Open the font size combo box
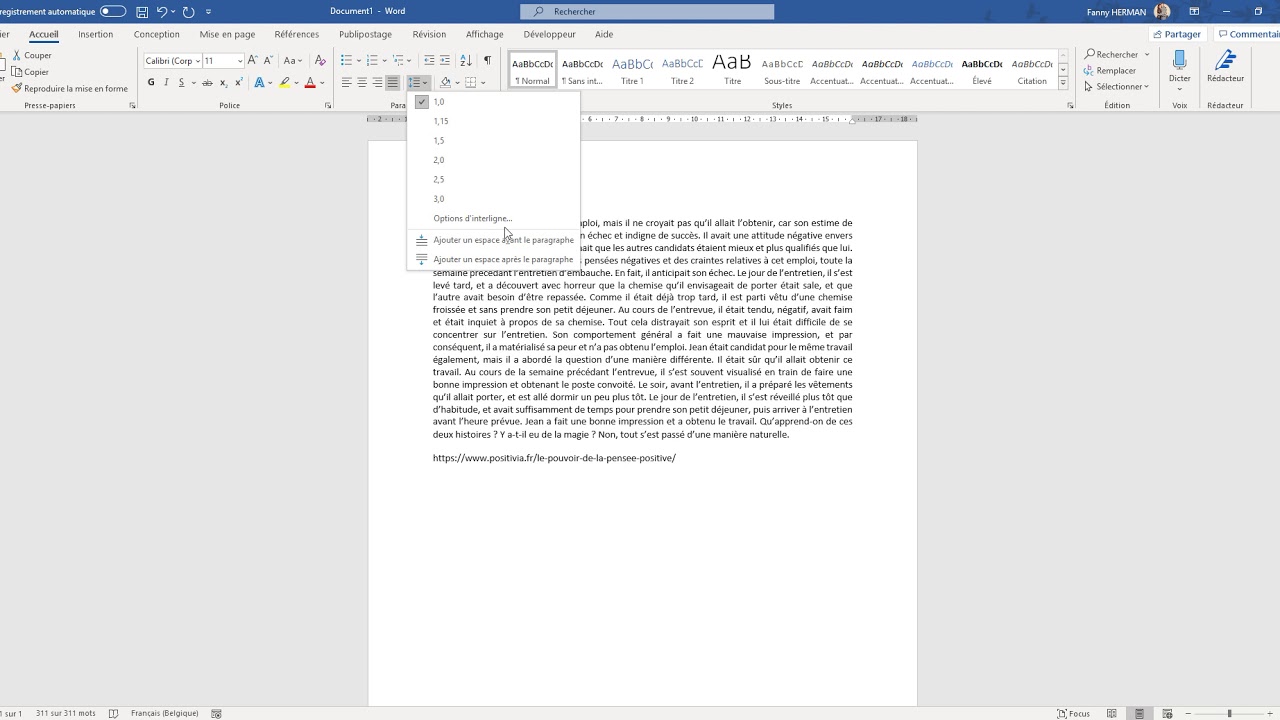Viewport: 1280px width, 720px height. 223,61
